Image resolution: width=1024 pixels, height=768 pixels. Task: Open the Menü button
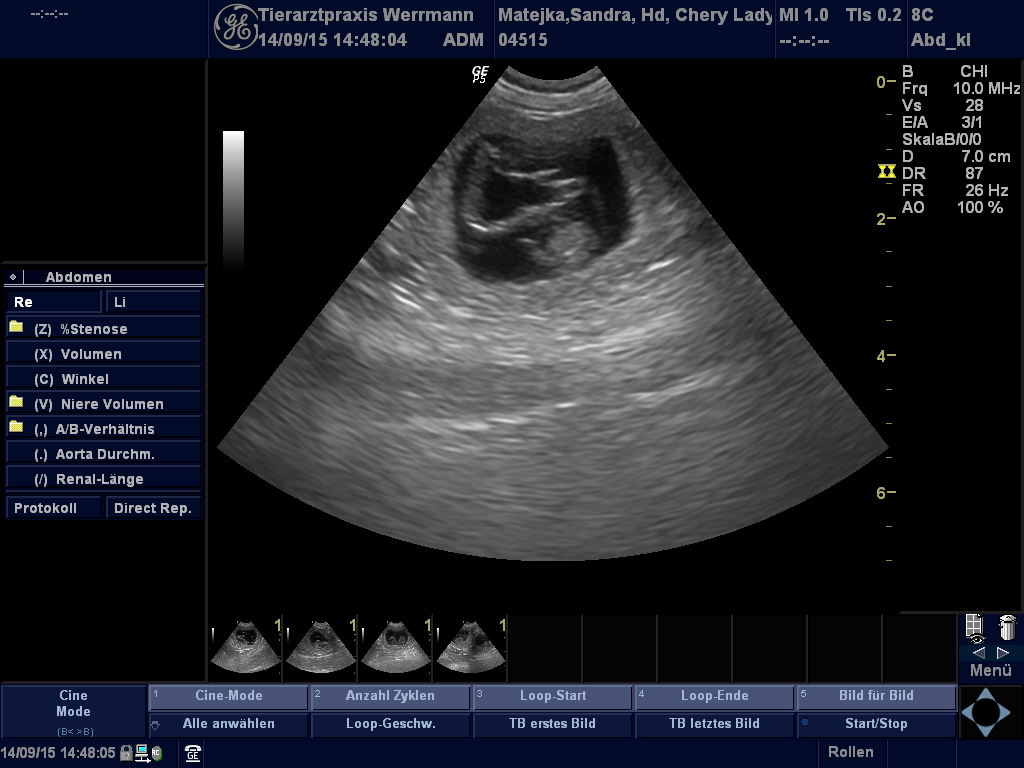990,671
